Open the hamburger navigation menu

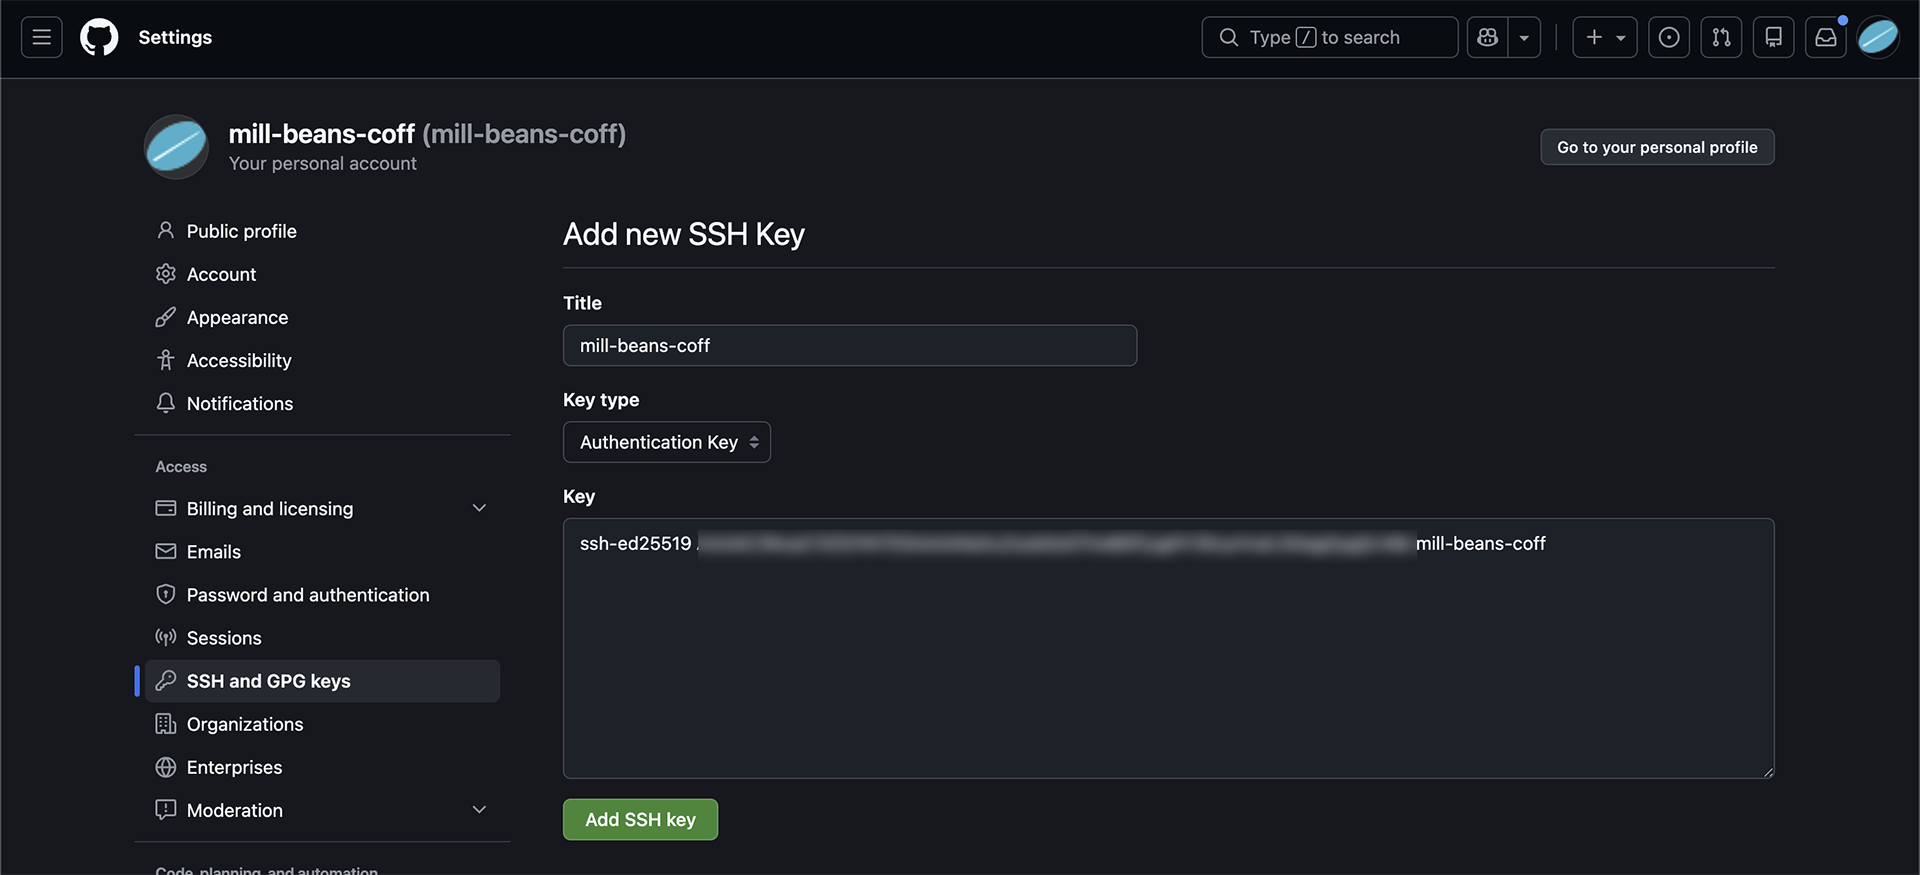[41, 37]
